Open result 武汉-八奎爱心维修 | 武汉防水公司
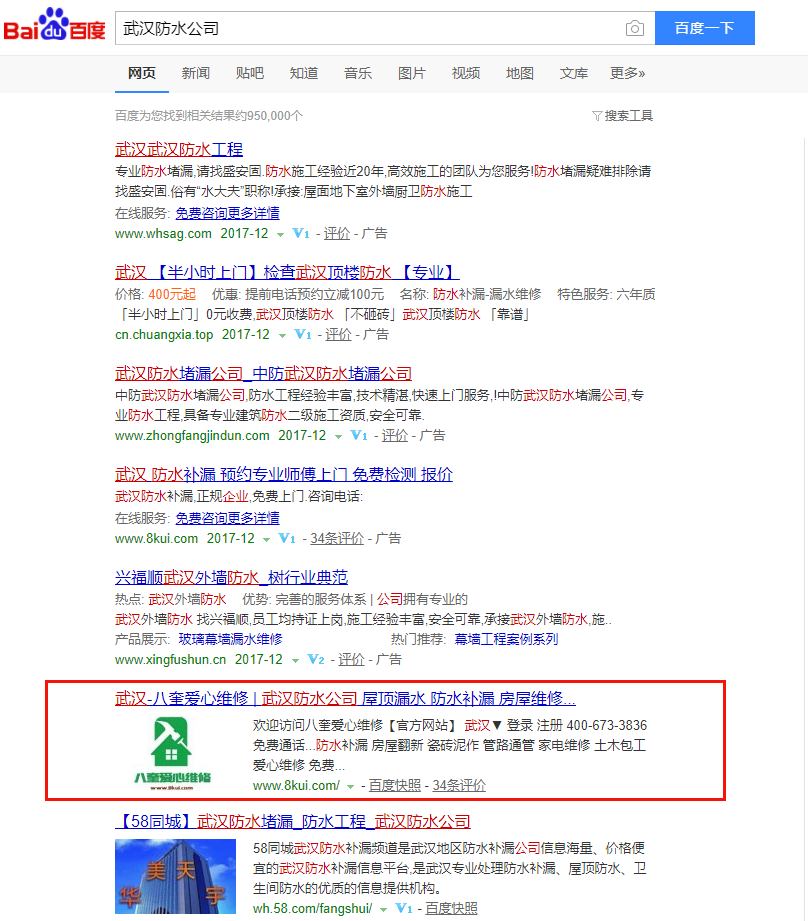Screen dimensions: 808x921 coord(345,699)
